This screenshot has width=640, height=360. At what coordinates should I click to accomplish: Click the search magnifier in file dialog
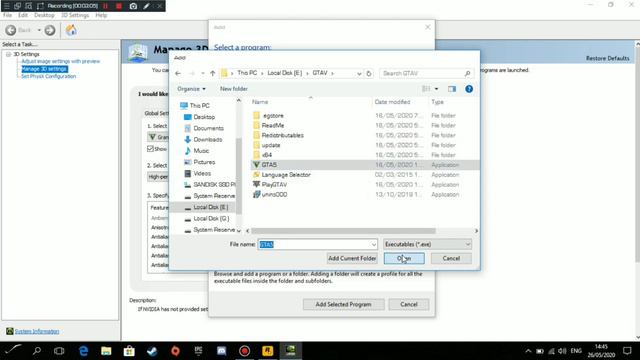point(467,73)
